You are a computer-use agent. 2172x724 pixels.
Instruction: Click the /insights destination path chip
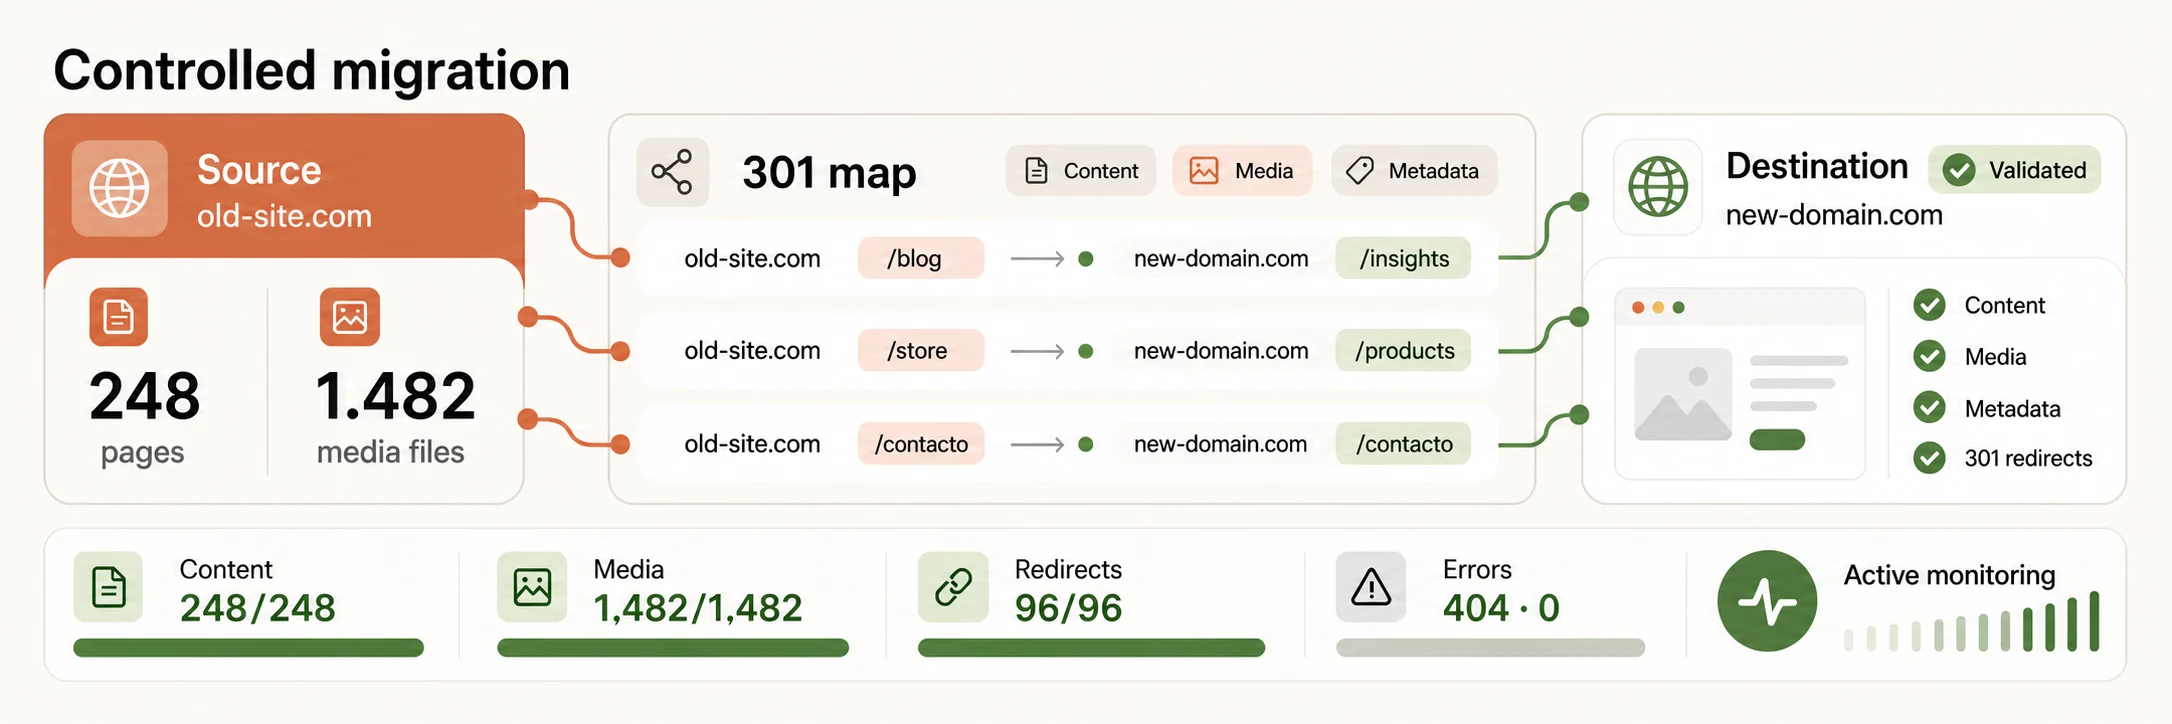[1403, 259]
